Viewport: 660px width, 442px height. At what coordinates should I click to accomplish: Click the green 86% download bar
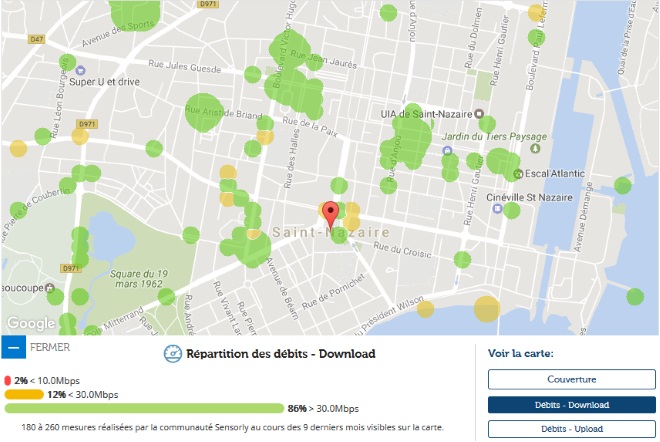coord(144,408)
